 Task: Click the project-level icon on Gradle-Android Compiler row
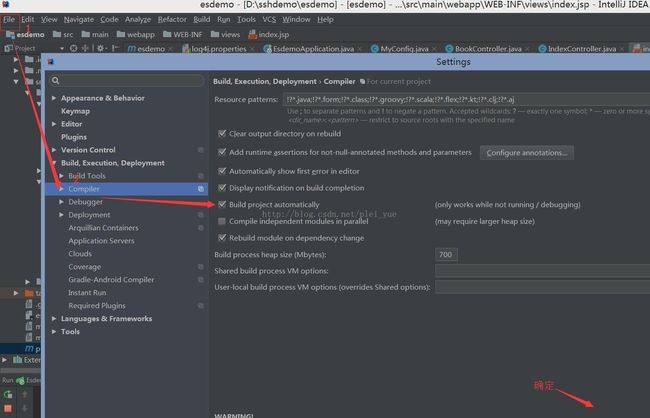point(201,279)
